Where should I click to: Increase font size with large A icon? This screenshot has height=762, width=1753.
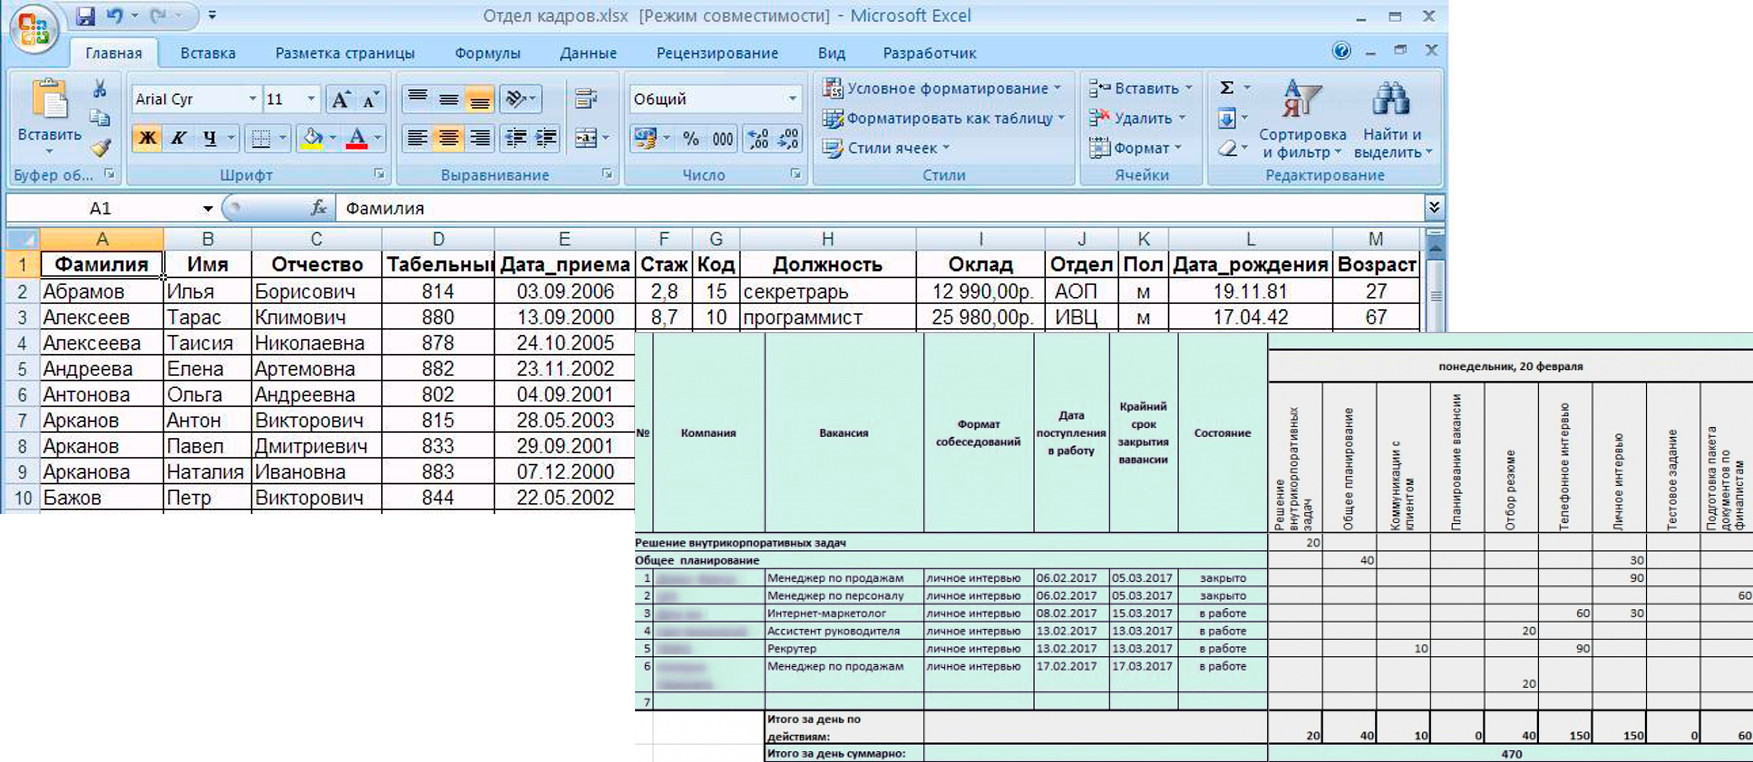[340, 99]
